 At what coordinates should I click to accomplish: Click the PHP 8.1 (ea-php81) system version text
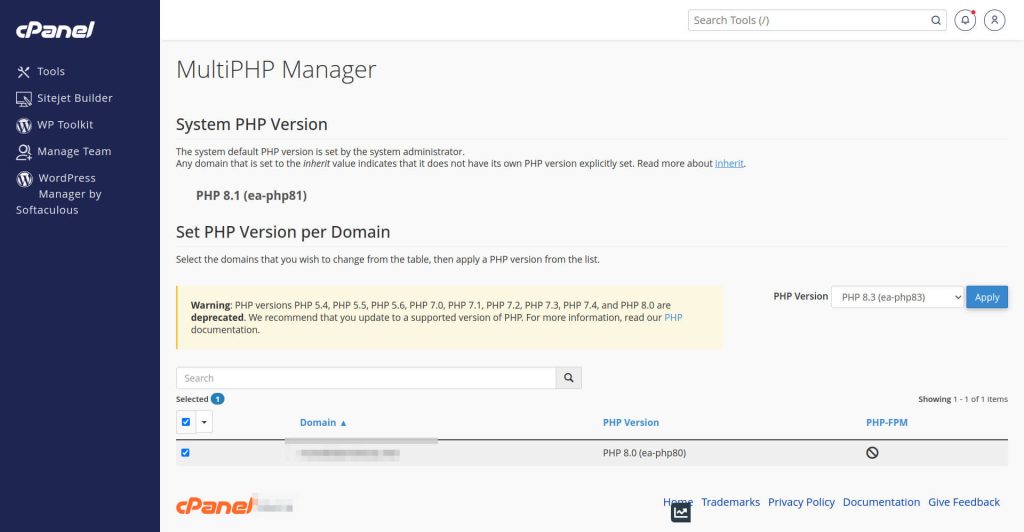coord(251,196)
